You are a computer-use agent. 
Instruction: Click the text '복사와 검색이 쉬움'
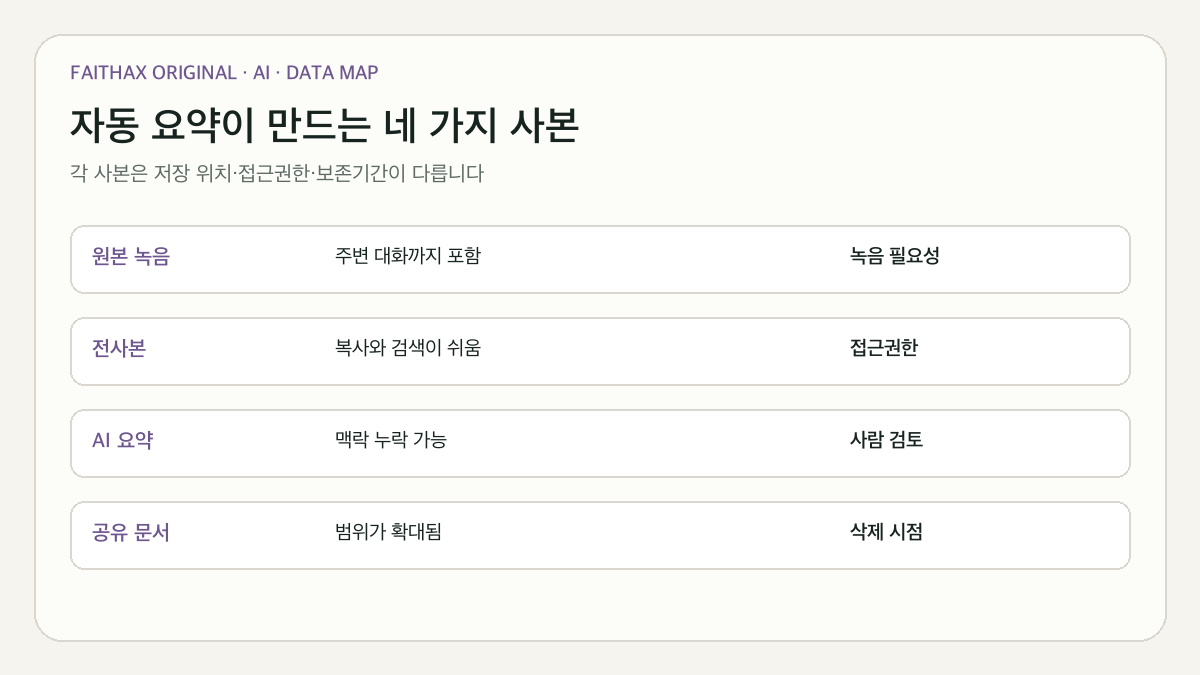coord(408,348)
